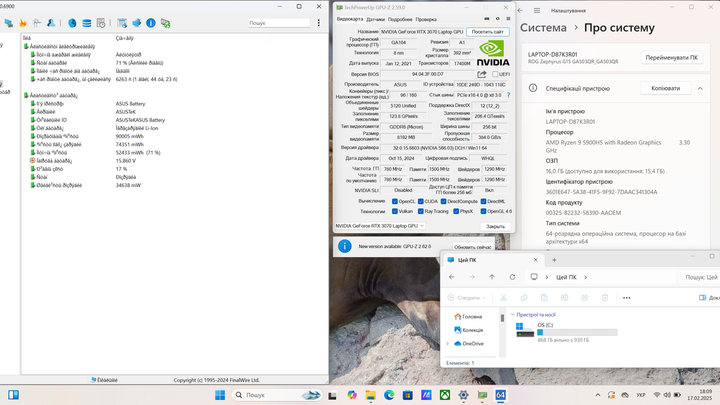Click the bus interface question mark in GPU-Z
The width and height of the screenshot is (720, 405).
(508, 95)
